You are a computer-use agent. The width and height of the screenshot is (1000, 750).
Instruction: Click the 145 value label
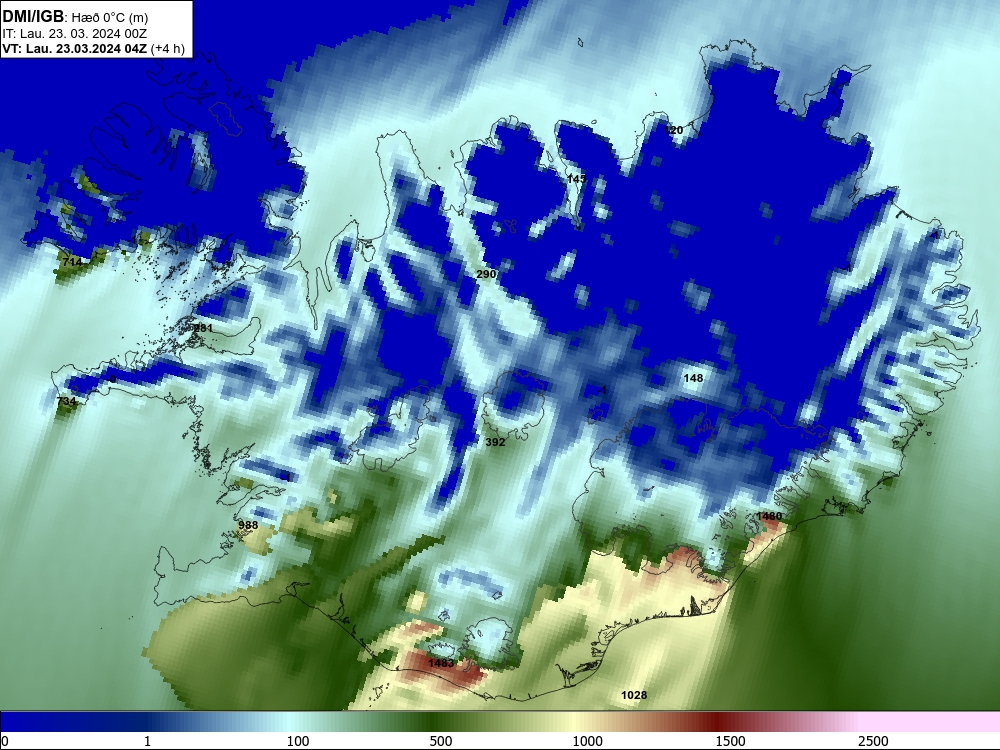pos(577,179)
